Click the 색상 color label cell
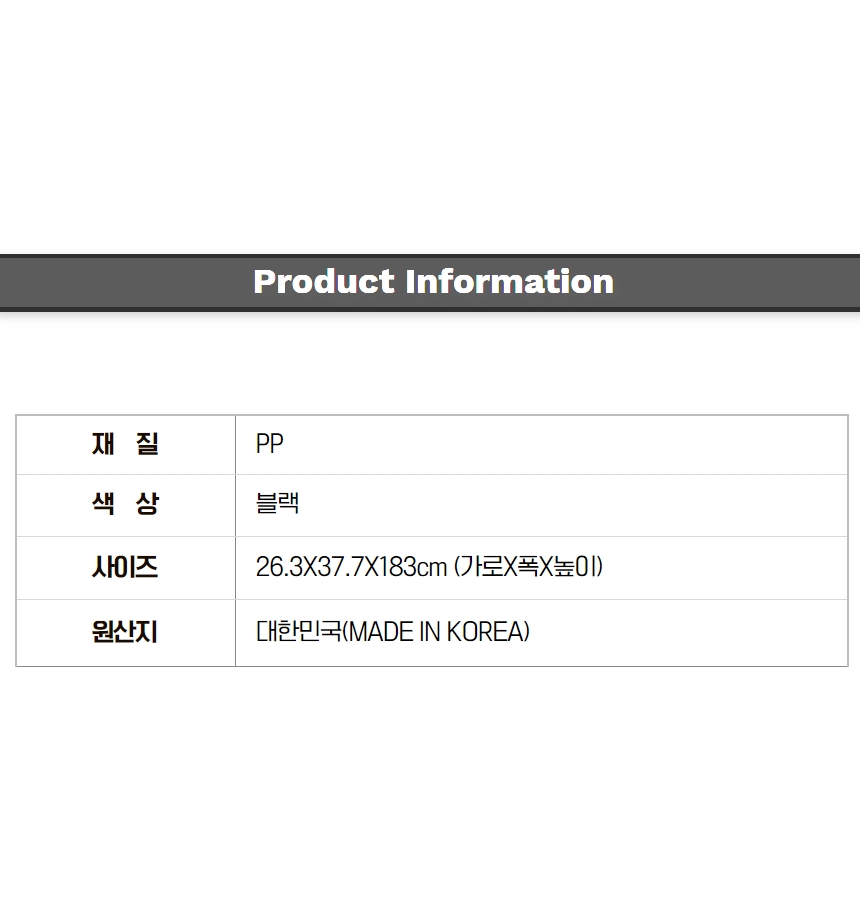The image size is (860, 920). tap(126, 505)
